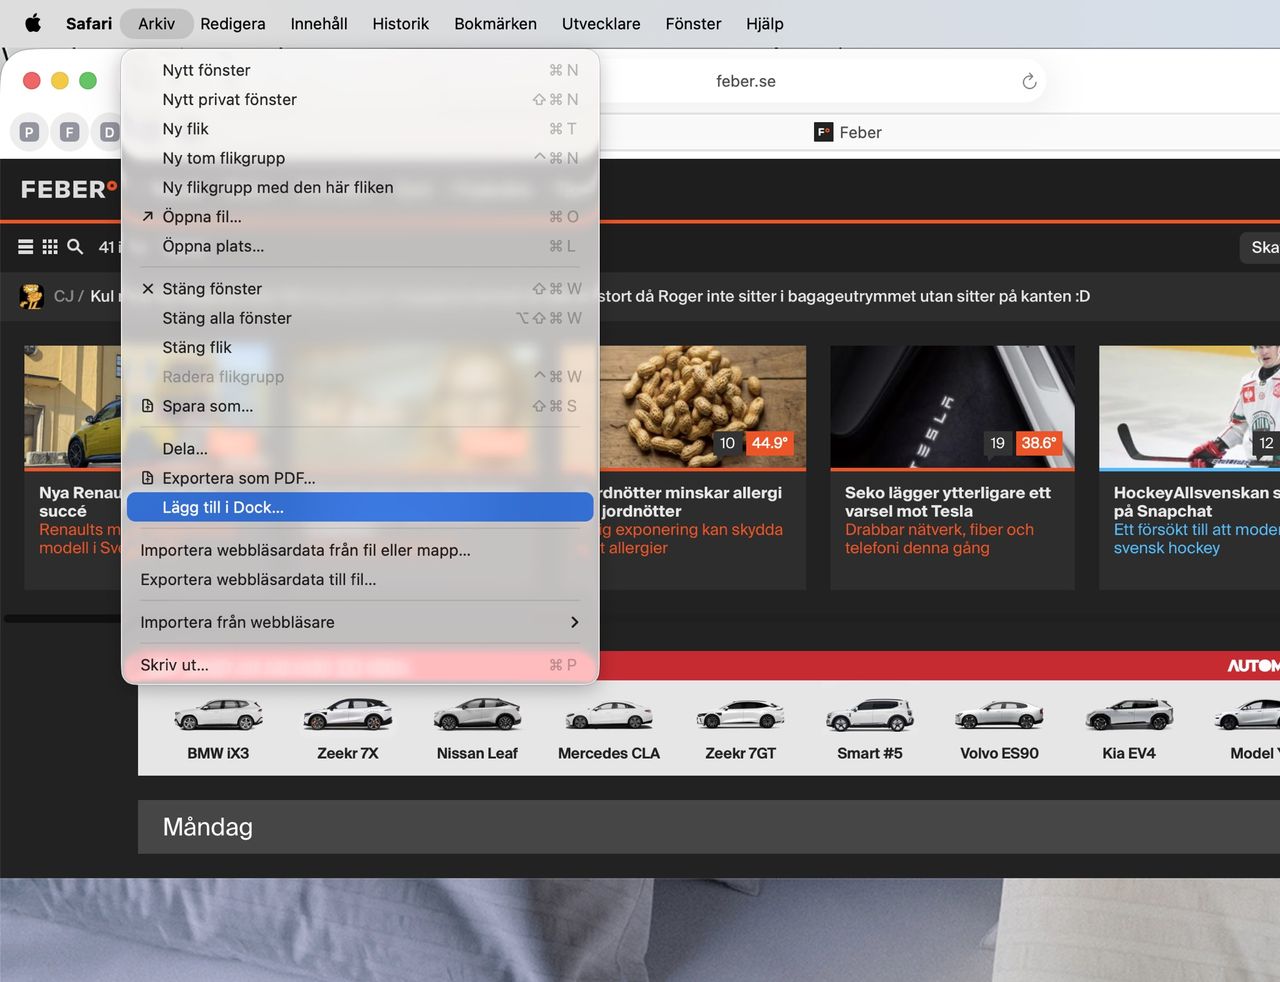Switch to grid view icon on Feber
The height and width of the screenshot is (982, 1280).
click(50, 247)
